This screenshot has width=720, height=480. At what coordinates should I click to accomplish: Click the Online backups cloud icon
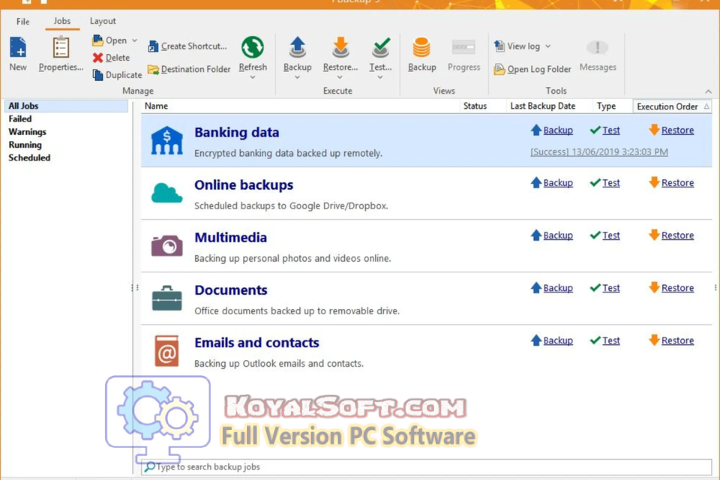tap(167, 193)
